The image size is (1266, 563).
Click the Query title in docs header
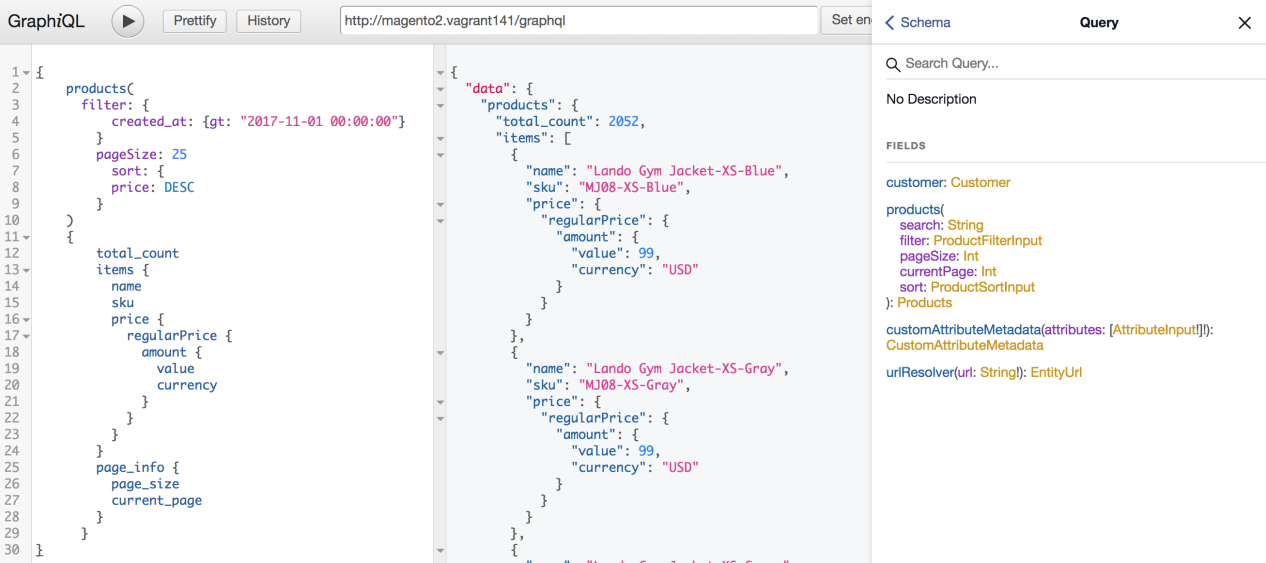(1099, 23)
